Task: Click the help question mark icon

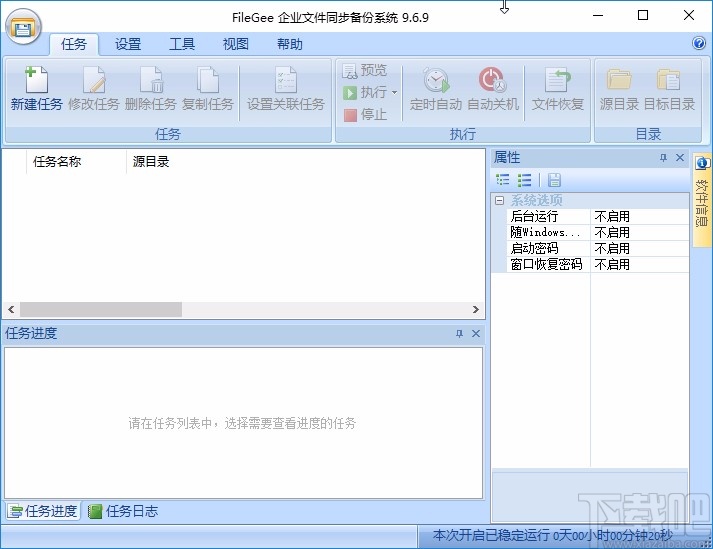Action: 698,43
